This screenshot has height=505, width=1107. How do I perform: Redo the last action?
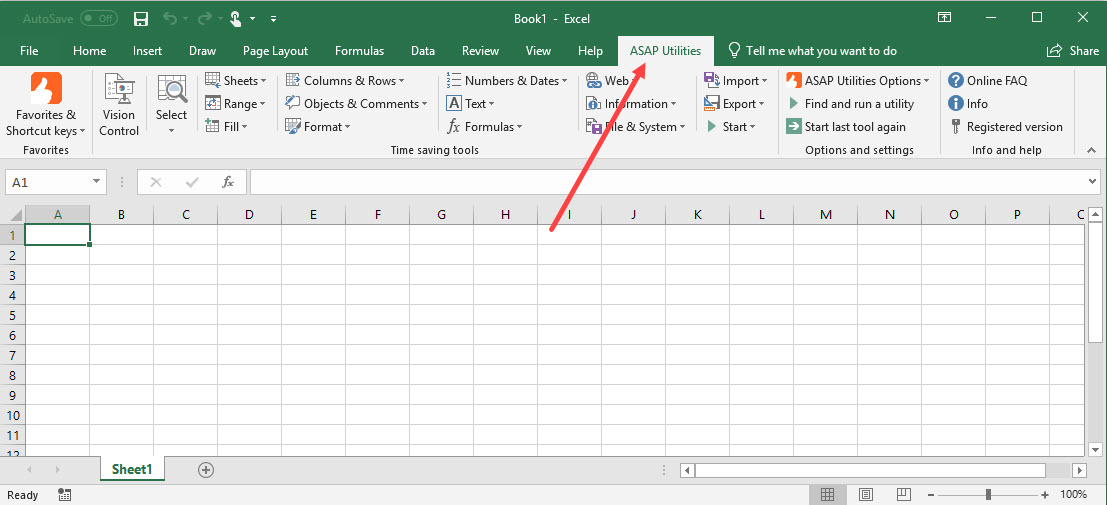coord(207,18)
